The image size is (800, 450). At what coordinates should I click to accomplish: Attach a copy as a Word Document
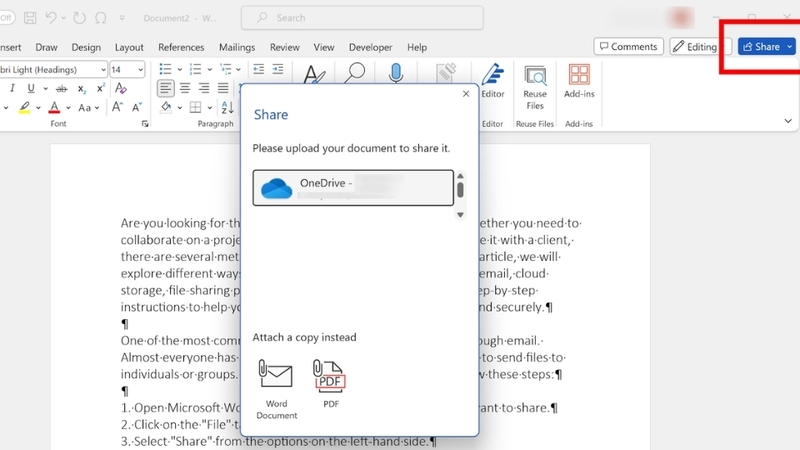277,389
